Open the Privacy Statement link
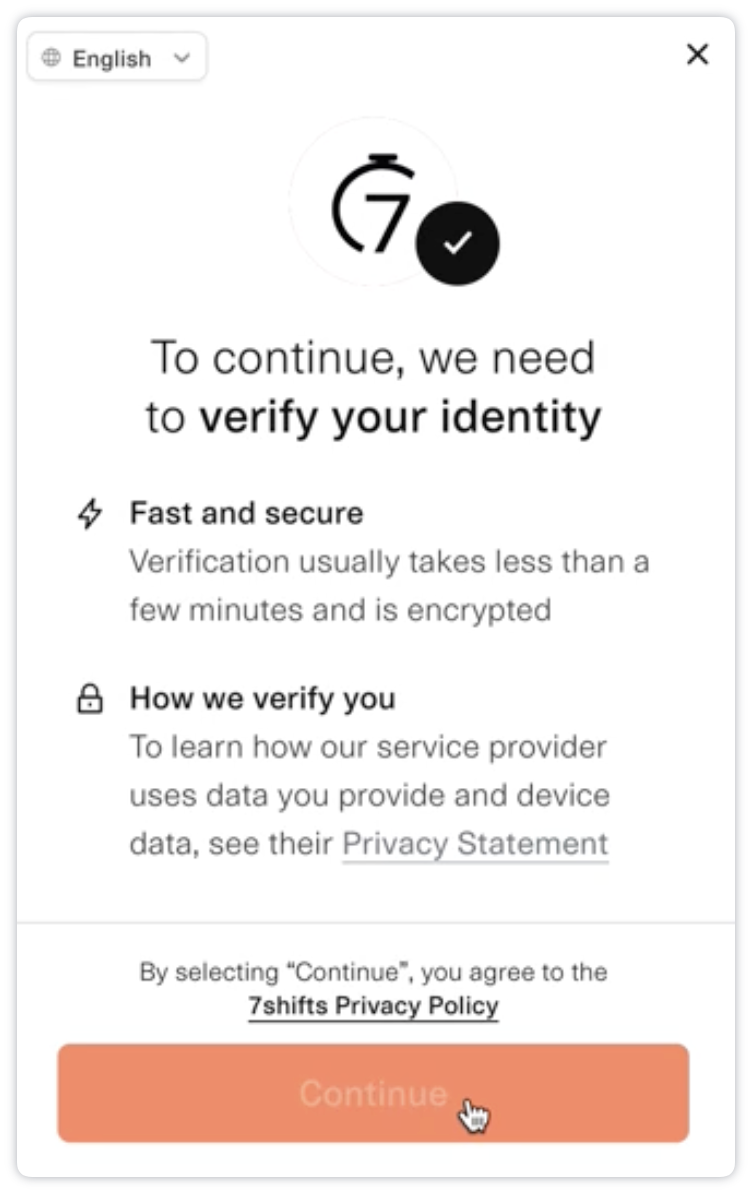Image resolution: width=752 pixels, height=1194 pixels. point(475,844)
